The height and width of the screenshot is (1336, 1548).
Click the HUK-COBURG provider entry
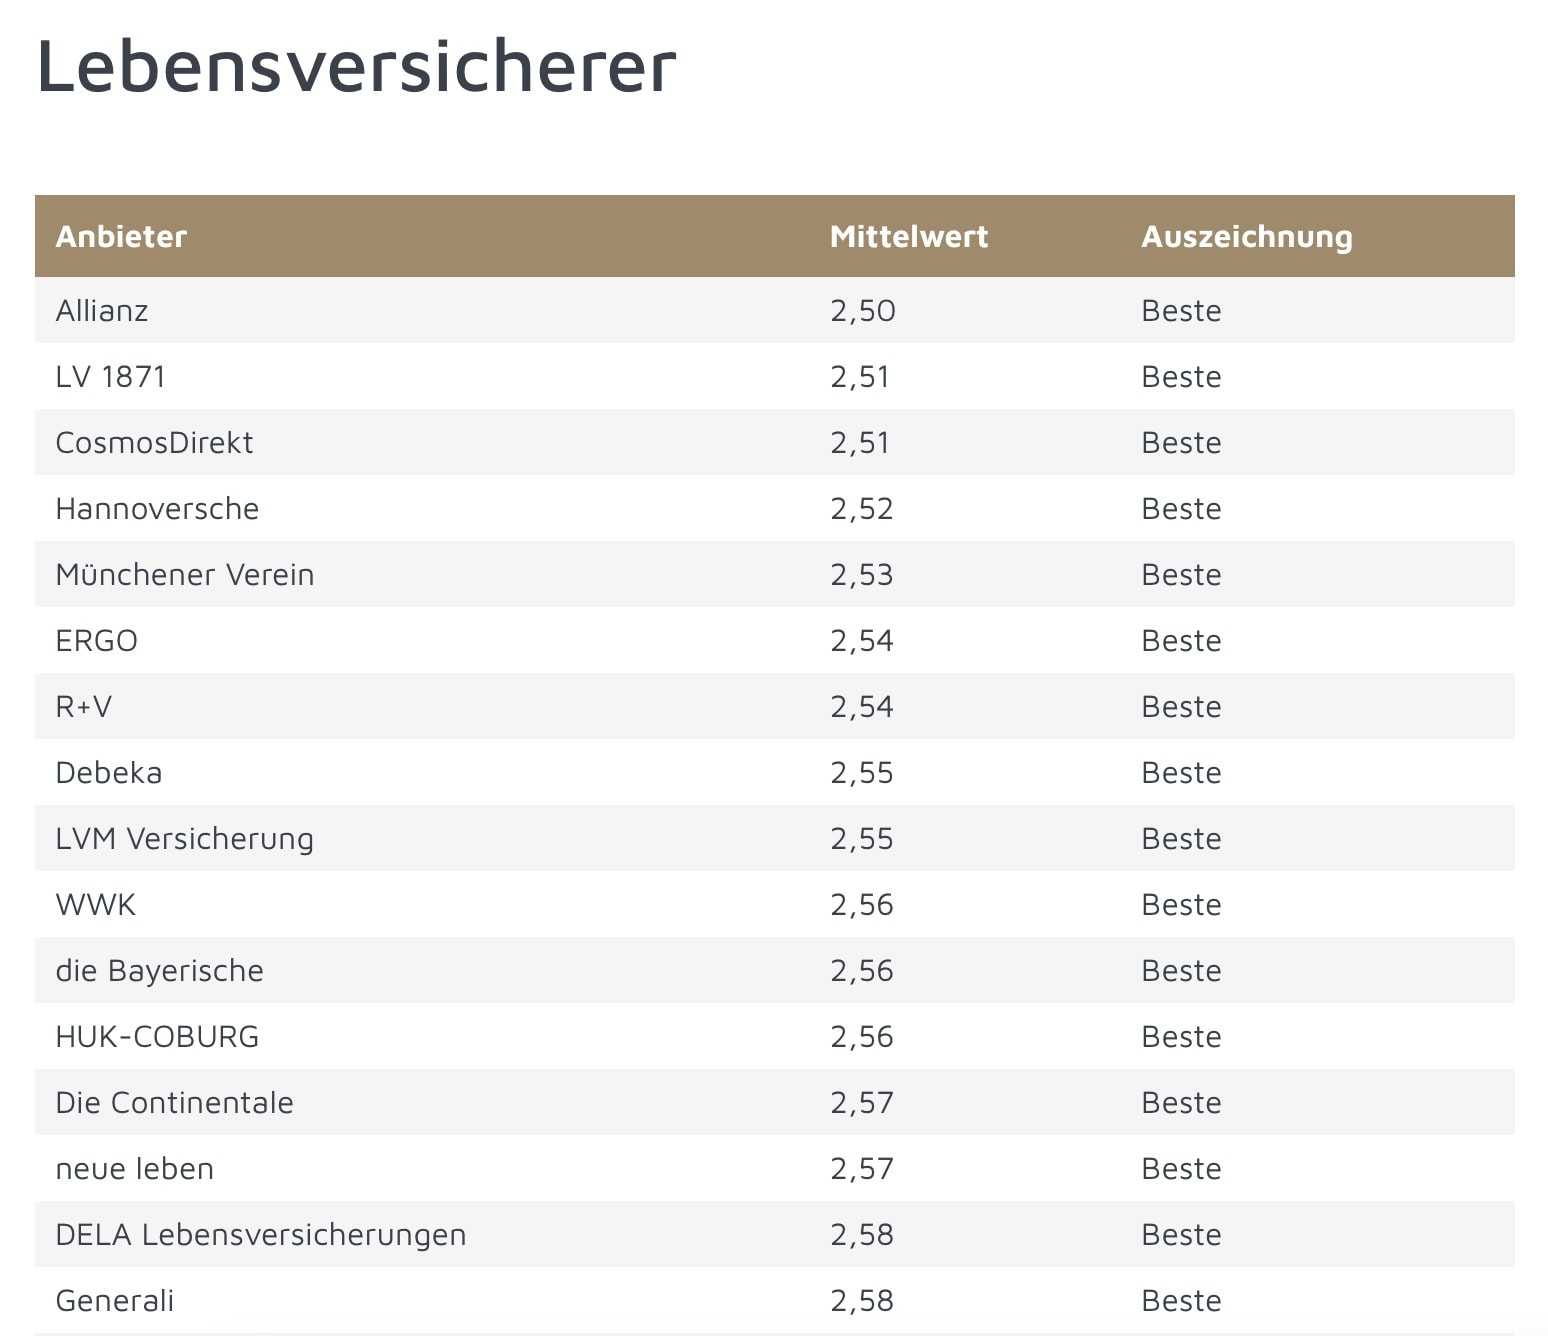pyautogui.click(x=157, y=1037)
